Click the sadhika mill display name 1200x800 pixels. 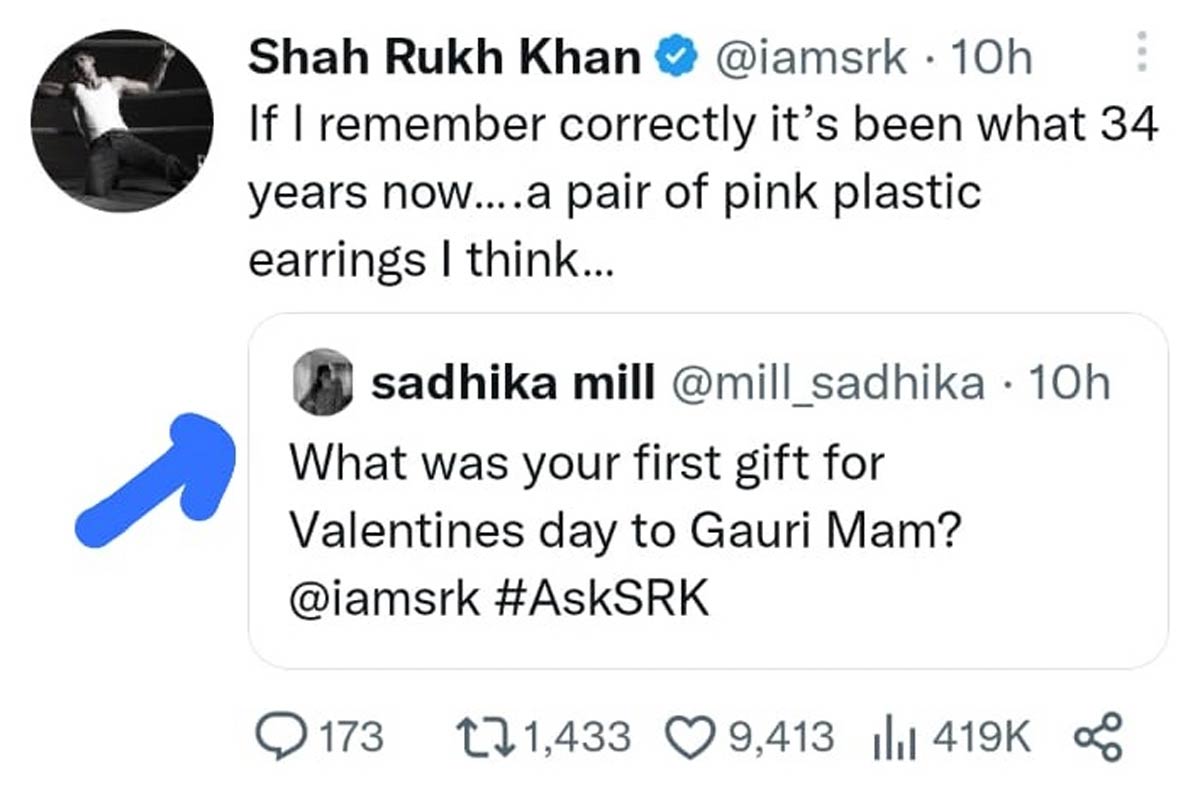click(x=512, y=384)
